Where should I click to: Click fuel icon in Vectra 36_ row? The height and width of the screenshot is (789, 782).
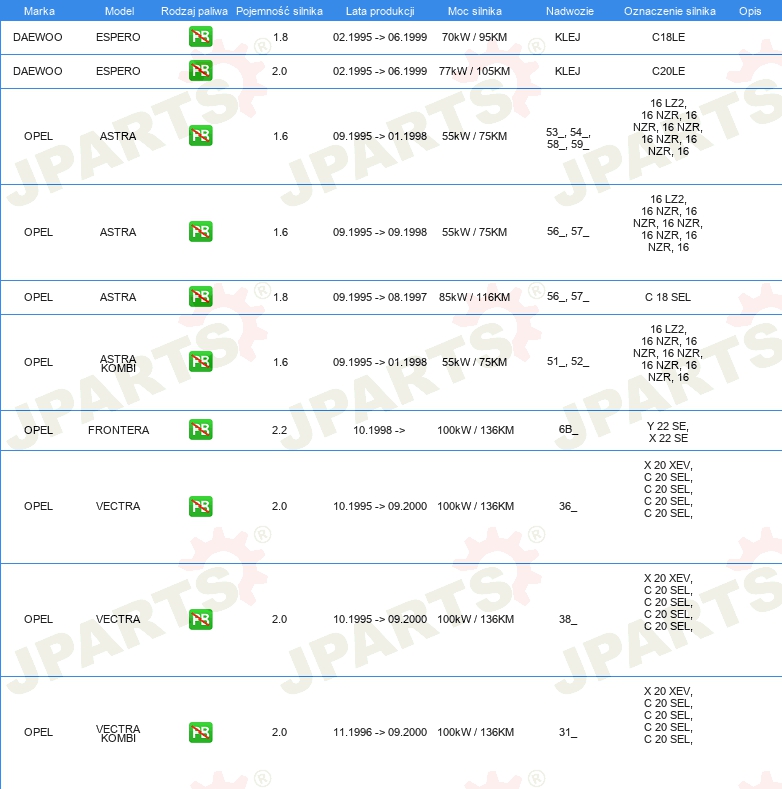[200, 506]
